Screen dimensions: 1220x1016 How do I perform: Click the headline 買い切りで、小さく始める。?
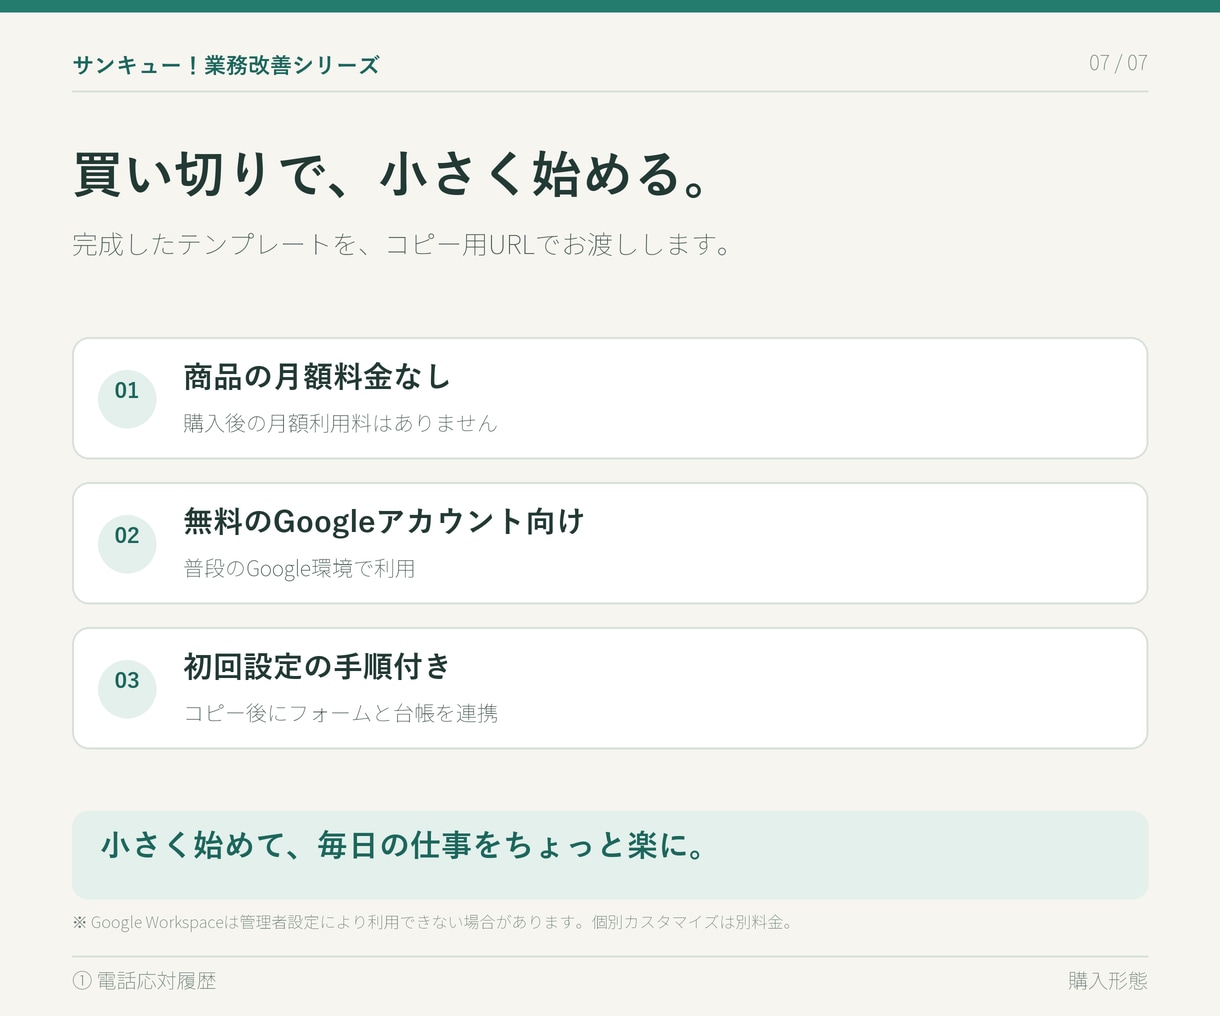point(393,174)
